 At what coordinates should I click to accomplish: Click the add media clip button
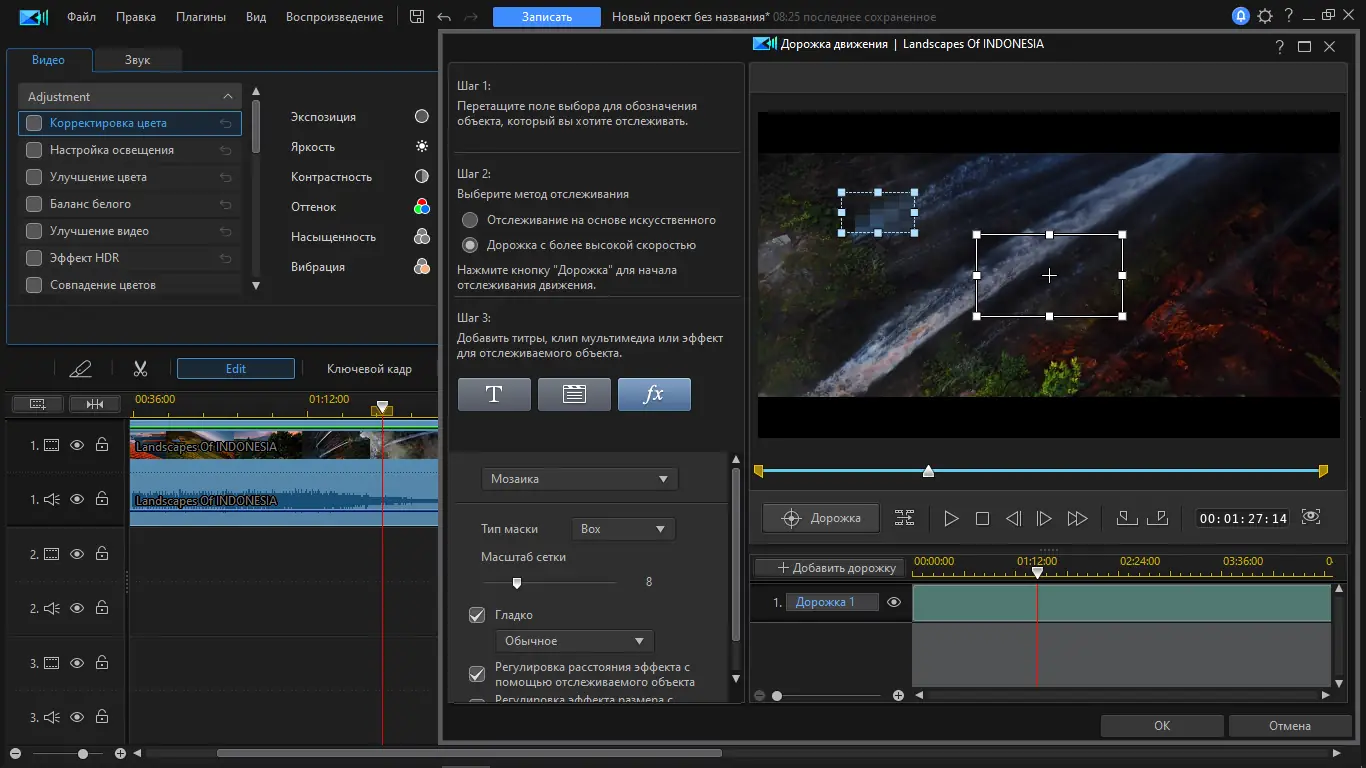tap(574, 394)
